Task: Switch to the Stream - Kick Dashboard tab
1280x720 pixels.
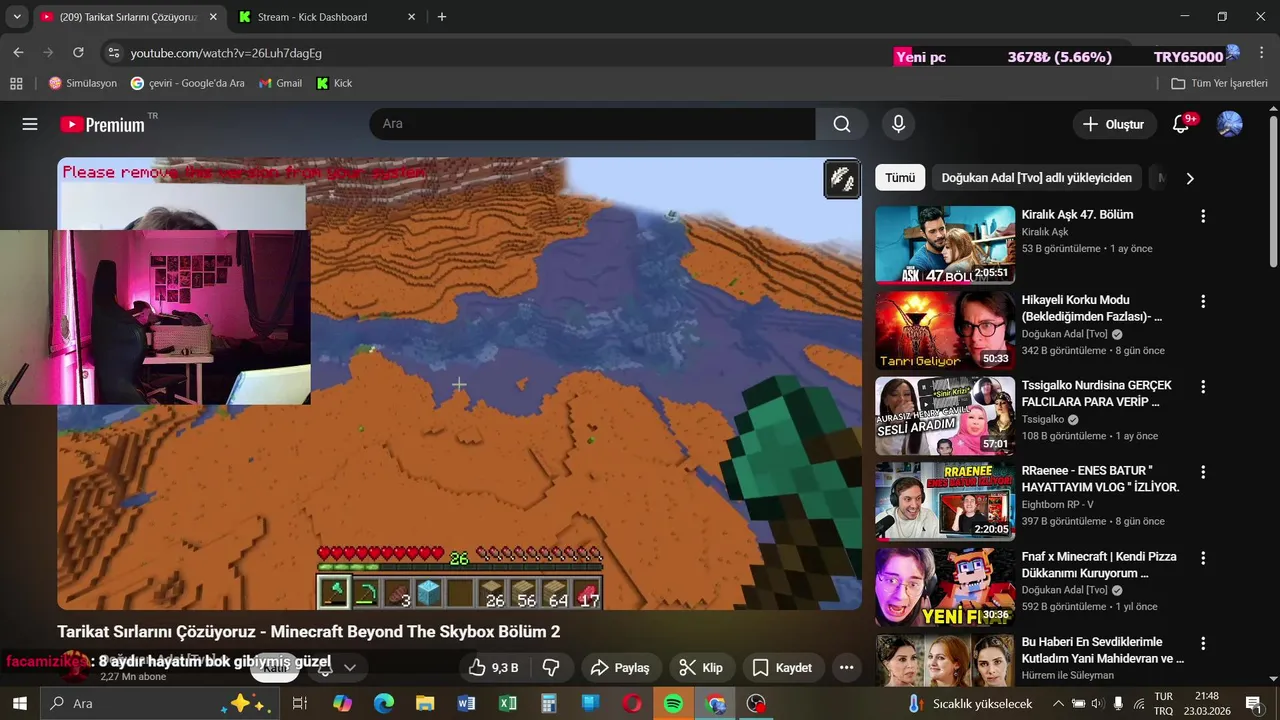Action: (327, 17)
